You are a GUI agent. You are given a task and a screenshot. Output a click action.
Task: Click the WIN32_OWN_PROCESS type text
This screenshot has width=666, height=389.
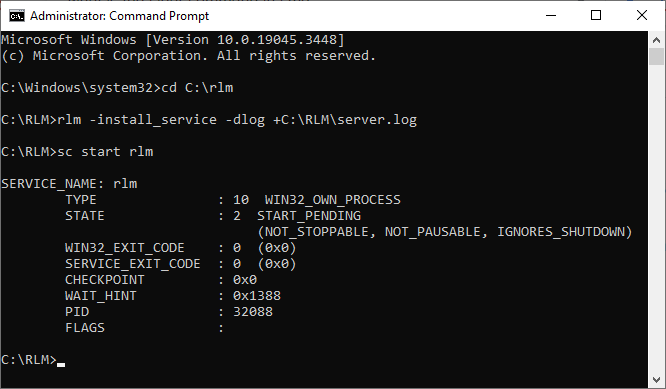[x=333, y=200]
